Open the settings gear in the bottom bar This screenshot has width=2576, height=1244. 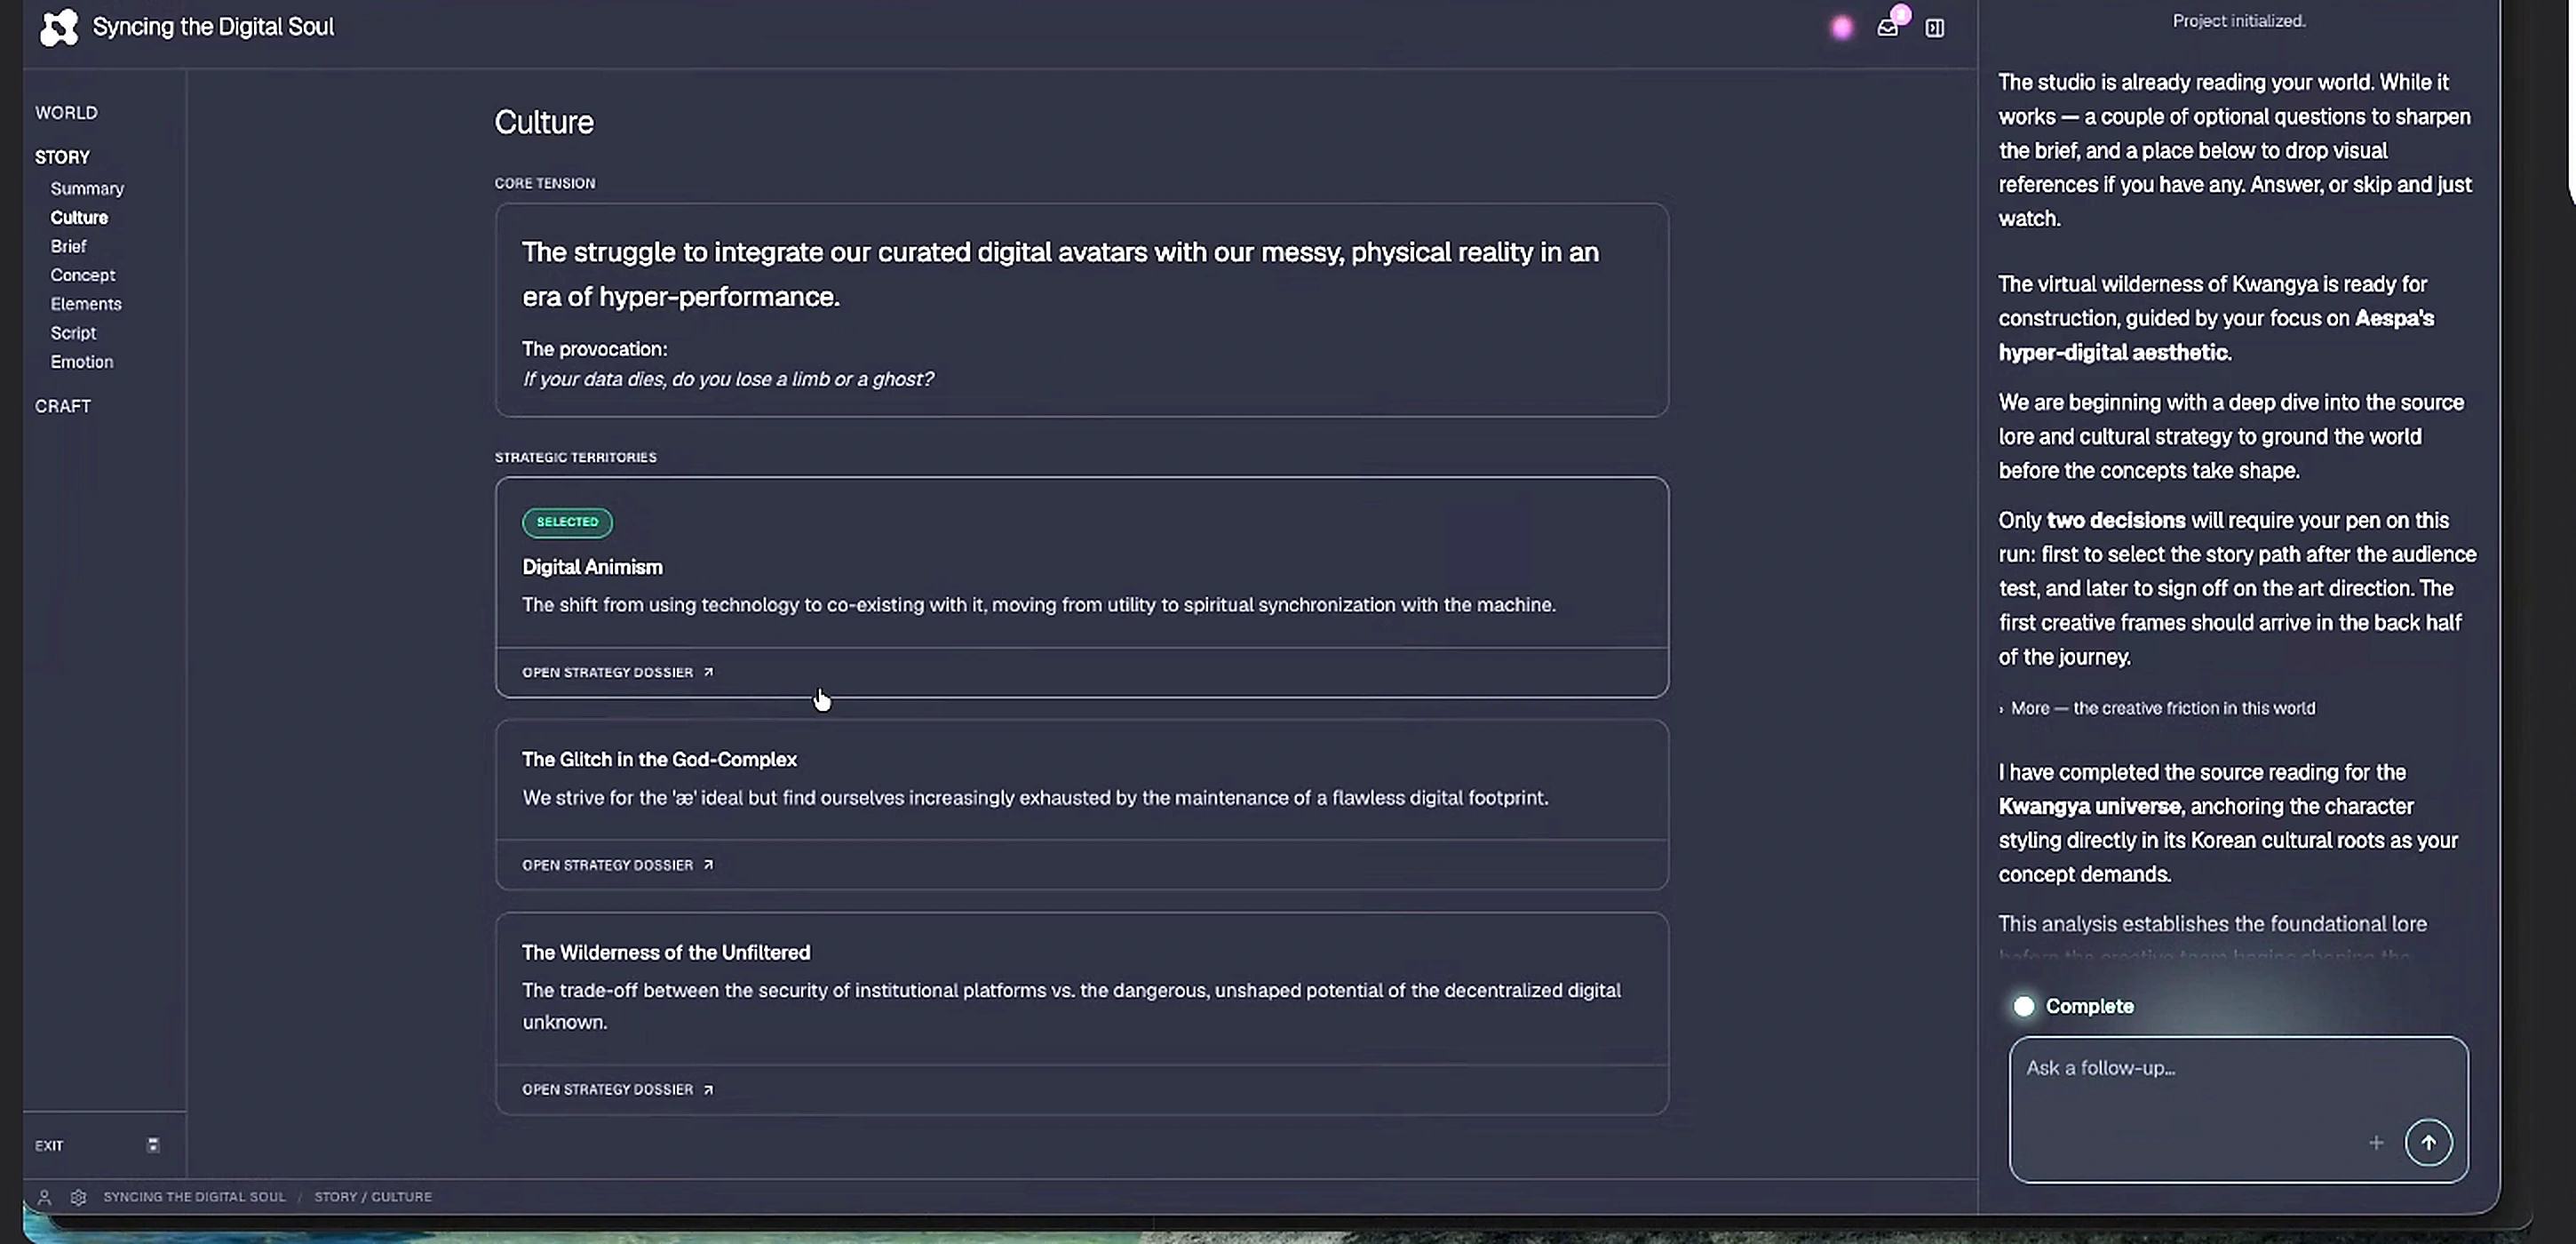click(78, 1196)
